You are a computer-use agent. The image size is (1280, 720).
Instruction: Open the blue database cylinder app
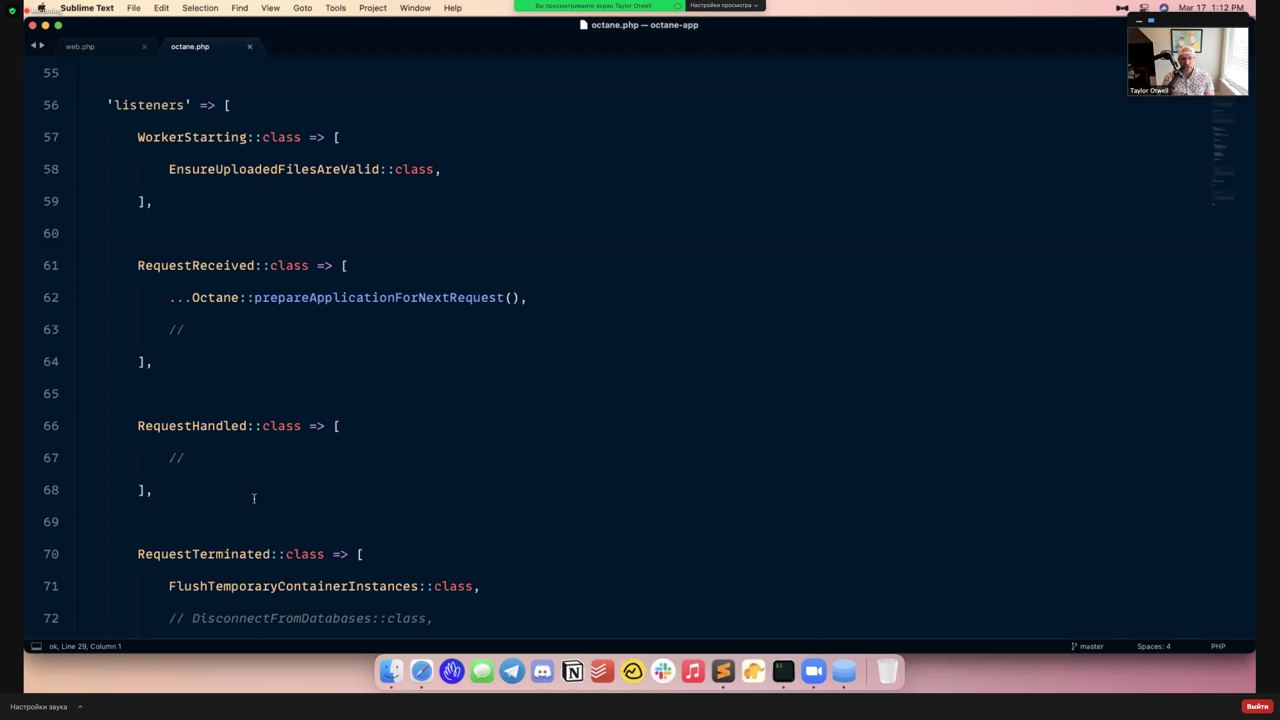click(x=844, y=672)
